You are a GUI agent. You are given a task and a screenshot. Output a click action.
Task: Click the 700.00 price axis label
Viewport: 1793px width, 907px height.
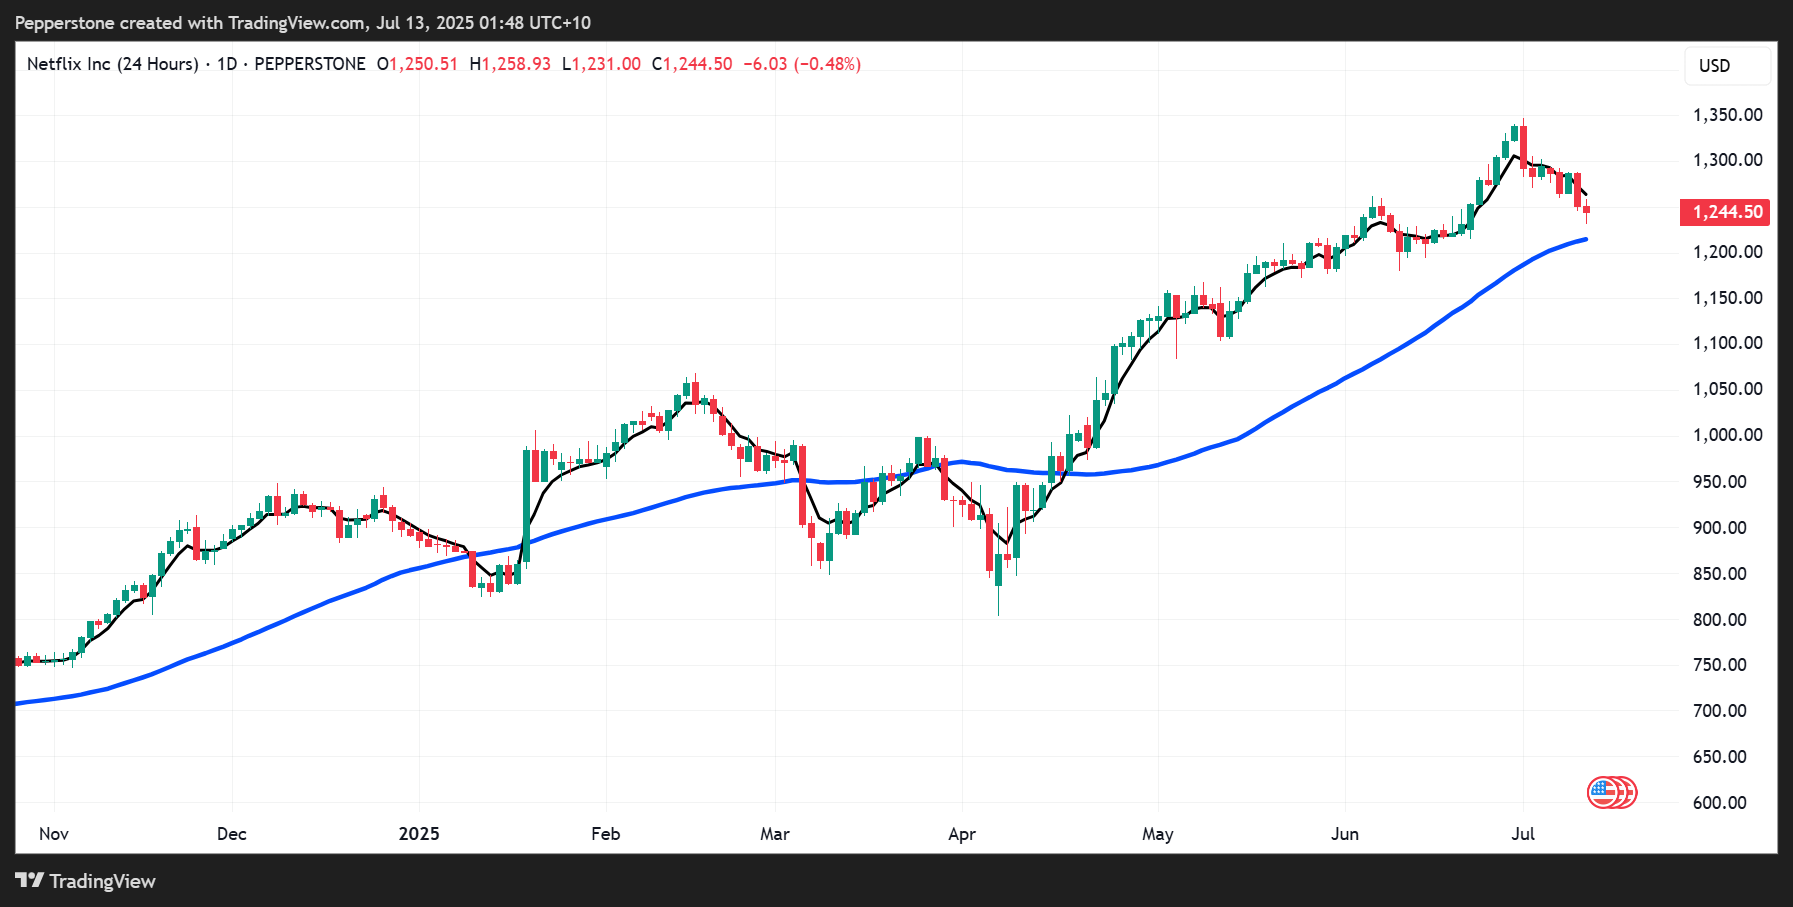pyautogui.click(x=1720, y=711)
